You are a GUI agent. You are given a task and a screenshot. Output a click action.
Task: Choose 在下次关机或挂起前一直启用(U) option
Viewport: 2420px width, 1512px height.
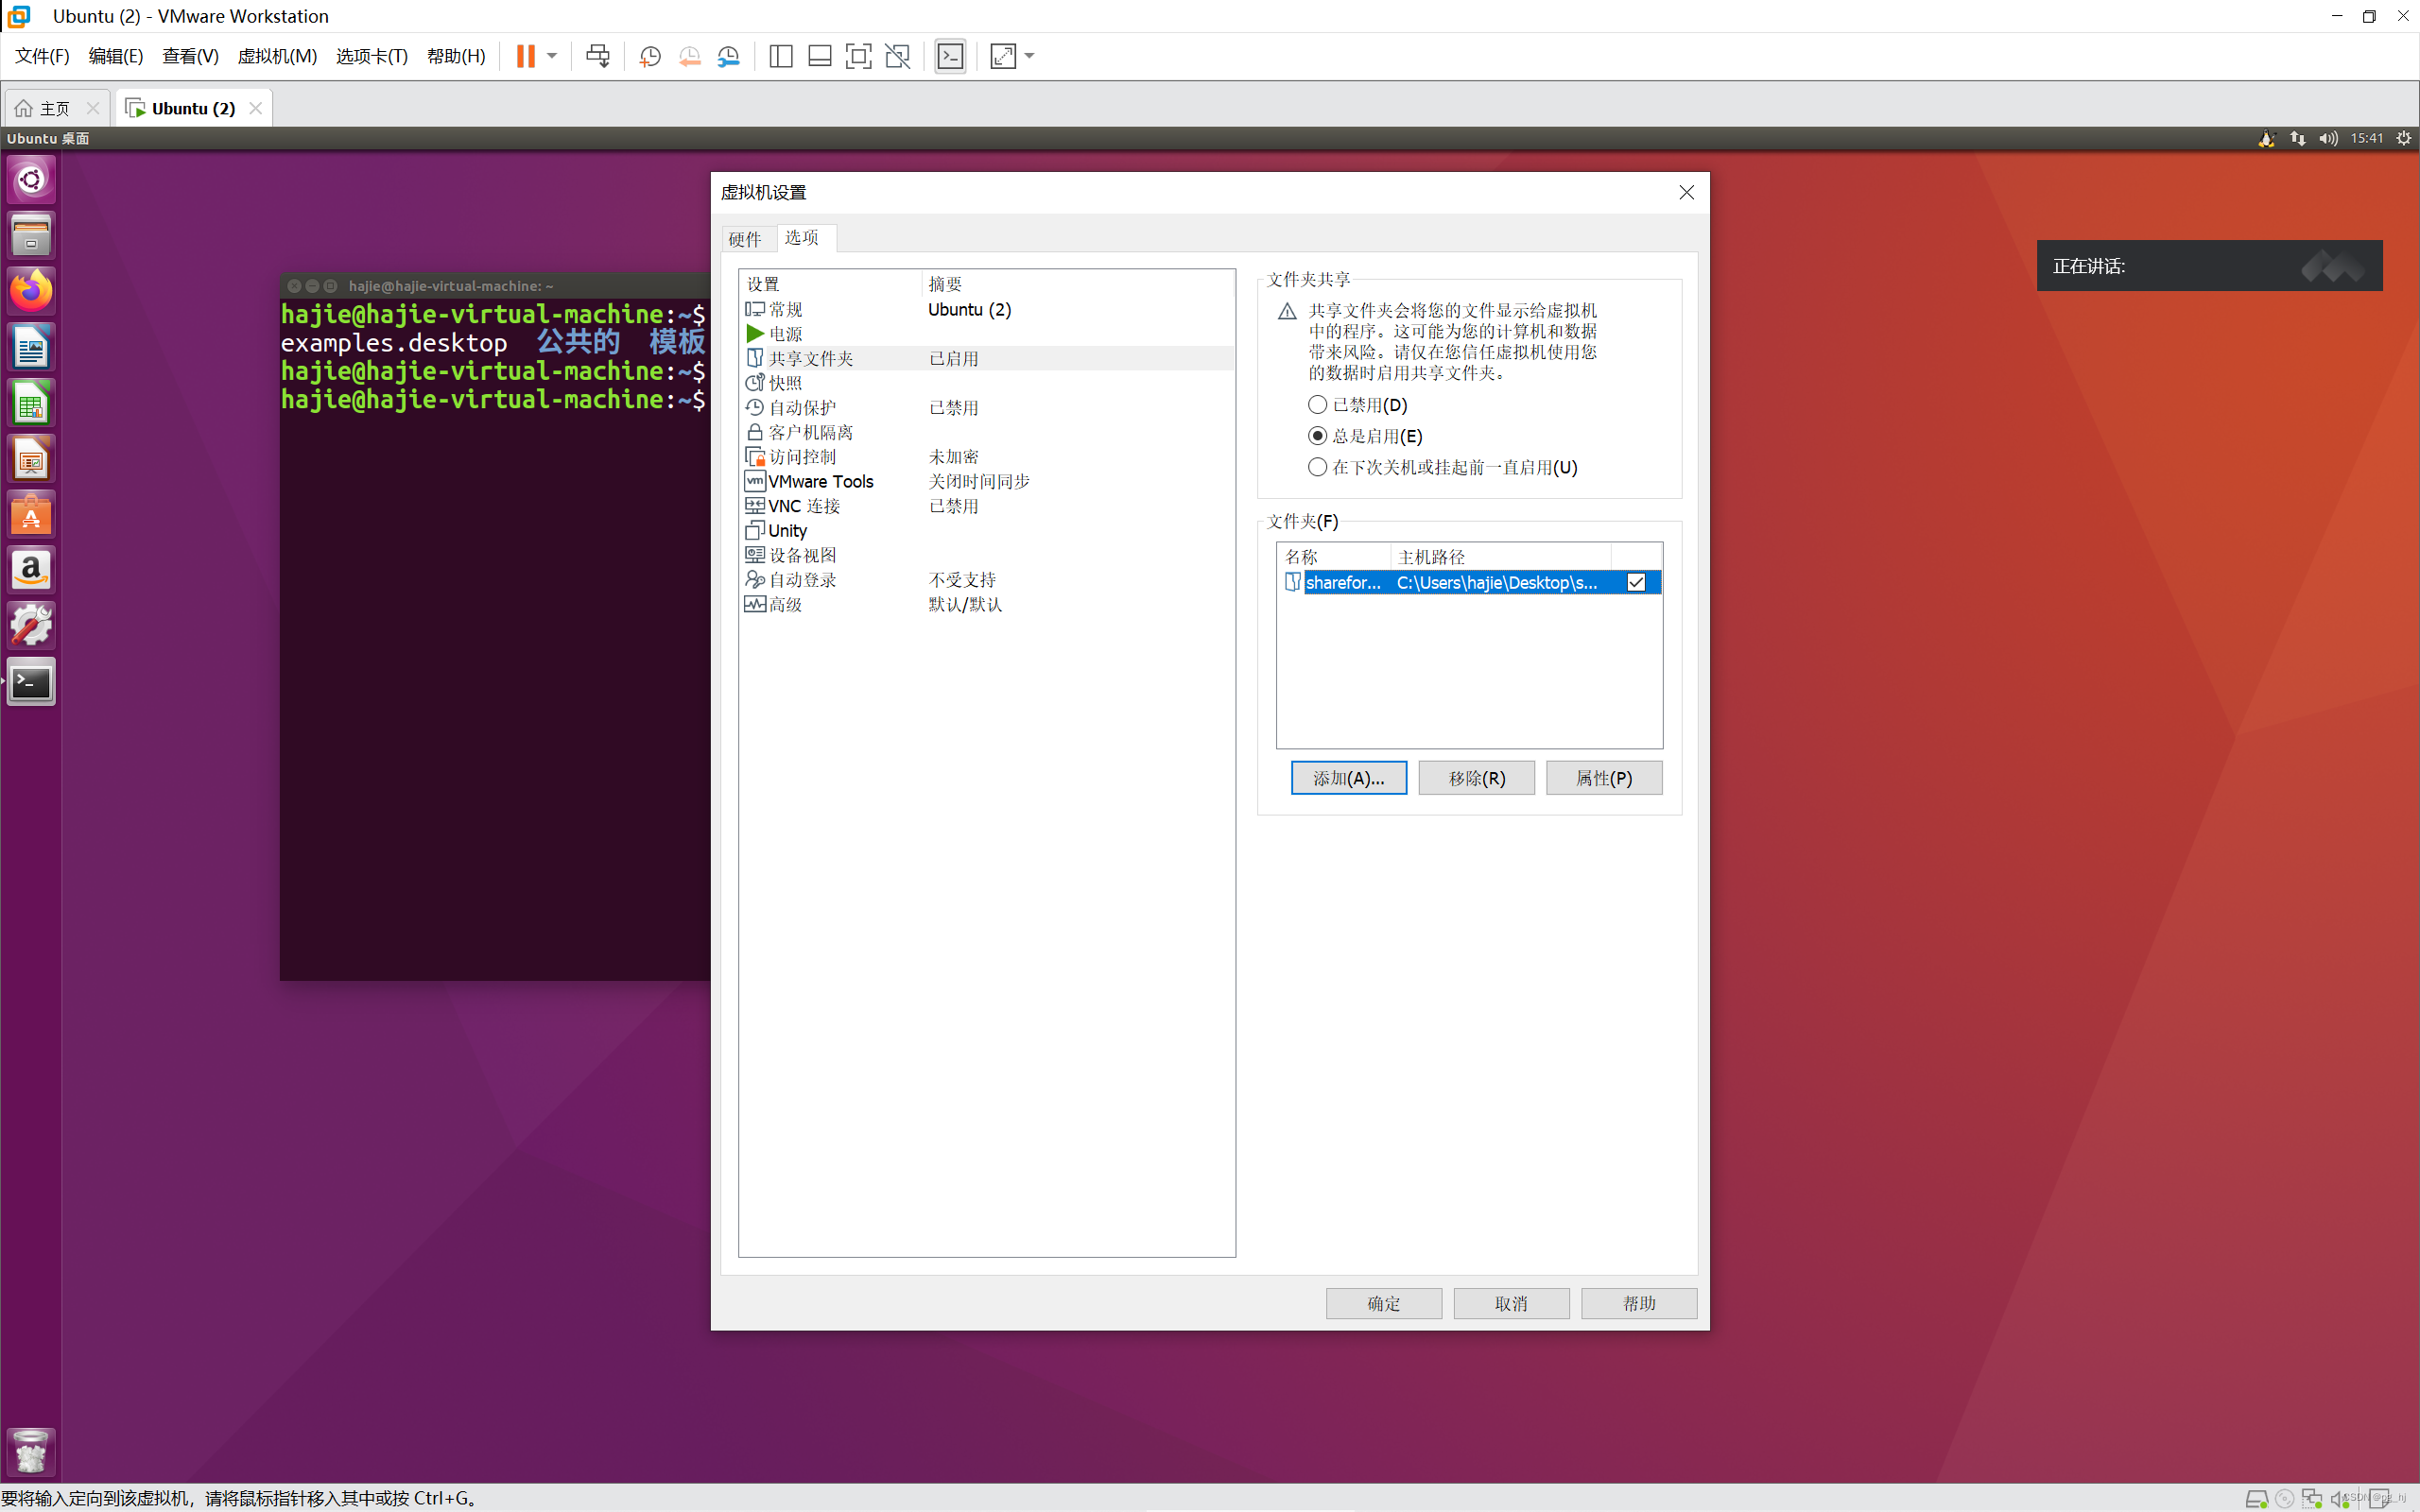[x=1317, y=467]
